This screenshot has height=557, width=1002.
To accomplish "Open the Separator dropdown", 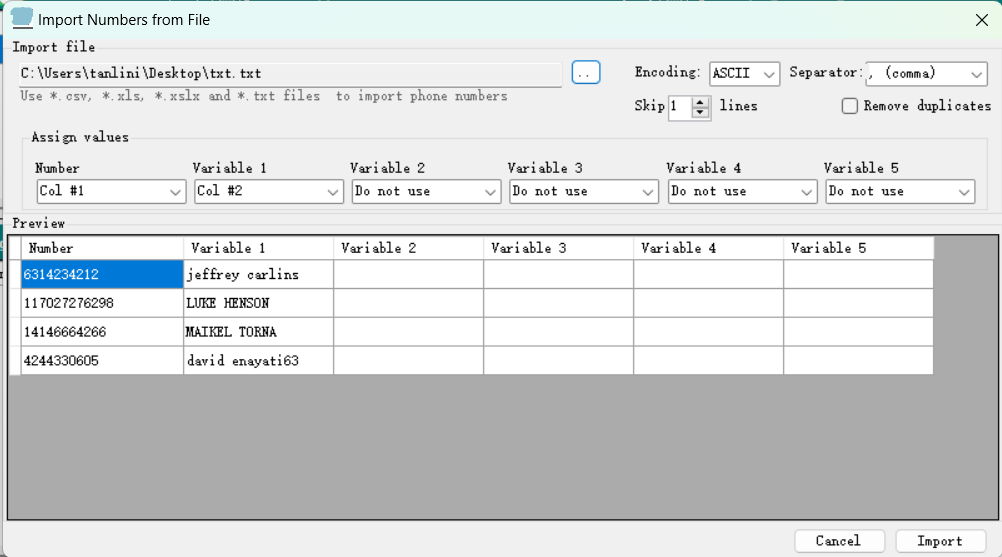I will [x=926, y=74].
